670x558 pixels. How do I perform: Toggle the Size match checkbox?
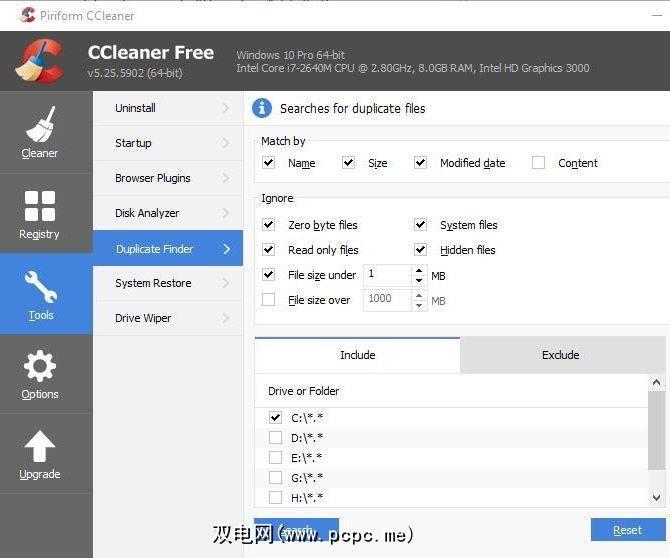[x=348, y=162]
